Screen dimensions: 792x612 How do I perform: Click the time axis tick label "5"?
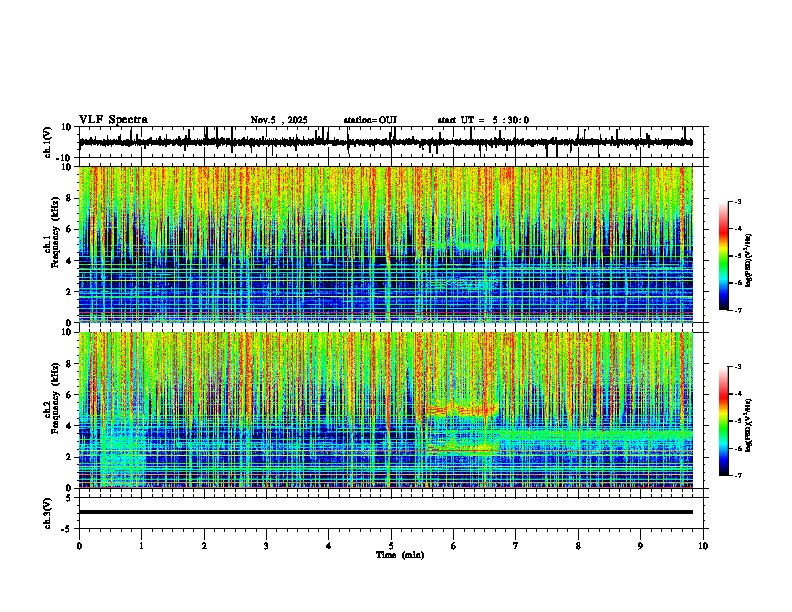pos(391,546)
